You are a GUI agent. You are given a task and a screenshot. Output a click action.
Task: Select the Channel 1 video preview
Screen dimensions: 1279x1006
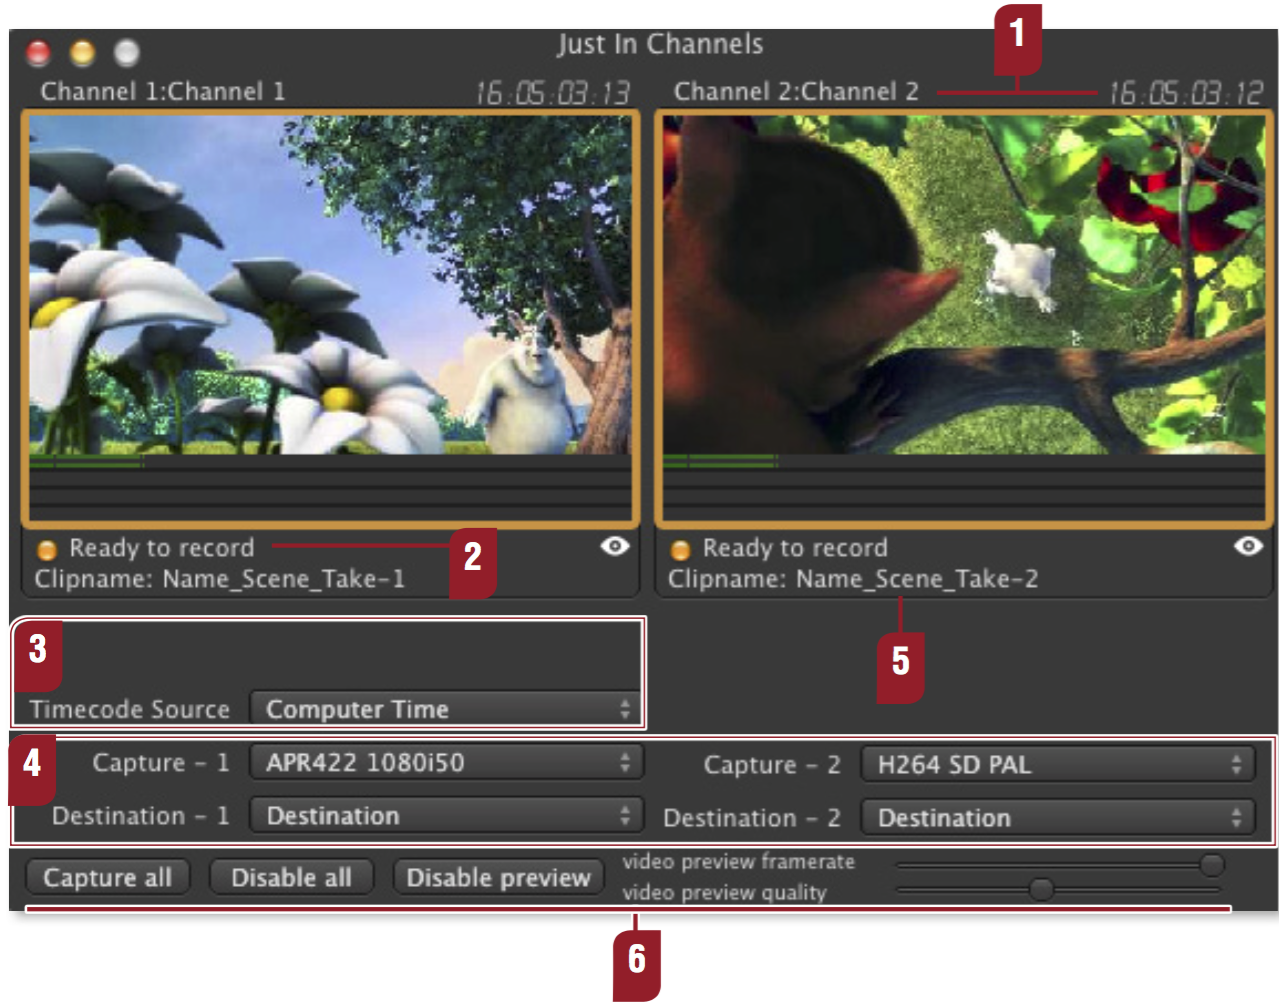coord(331,285)
